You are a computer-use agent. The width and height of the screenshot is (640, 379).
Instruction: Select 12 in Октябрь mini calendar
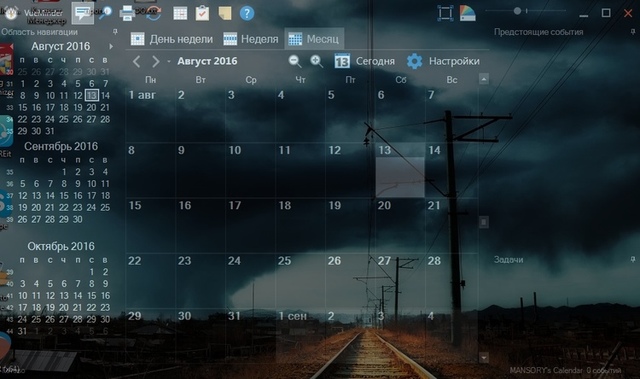click(50, 295)
